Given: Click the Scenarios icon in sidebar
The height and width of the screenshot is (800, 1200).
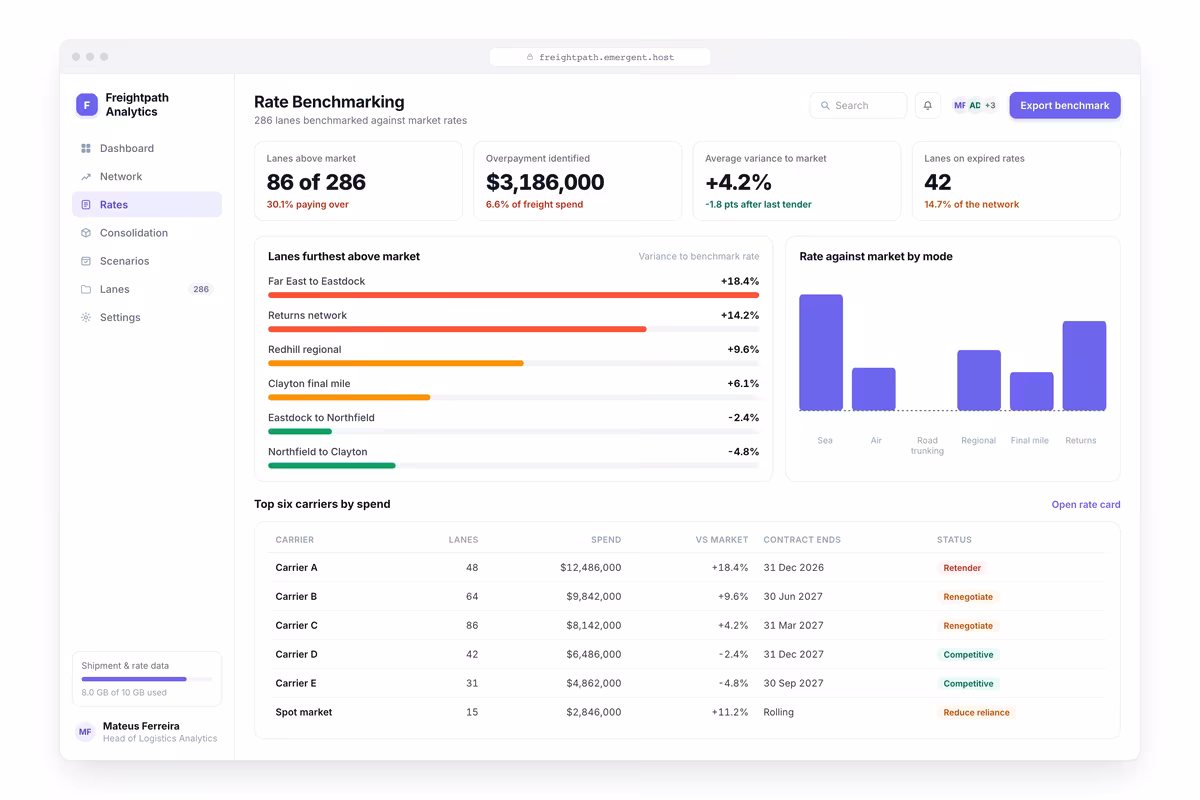Looking at the screenshot, I should (86, 261).
